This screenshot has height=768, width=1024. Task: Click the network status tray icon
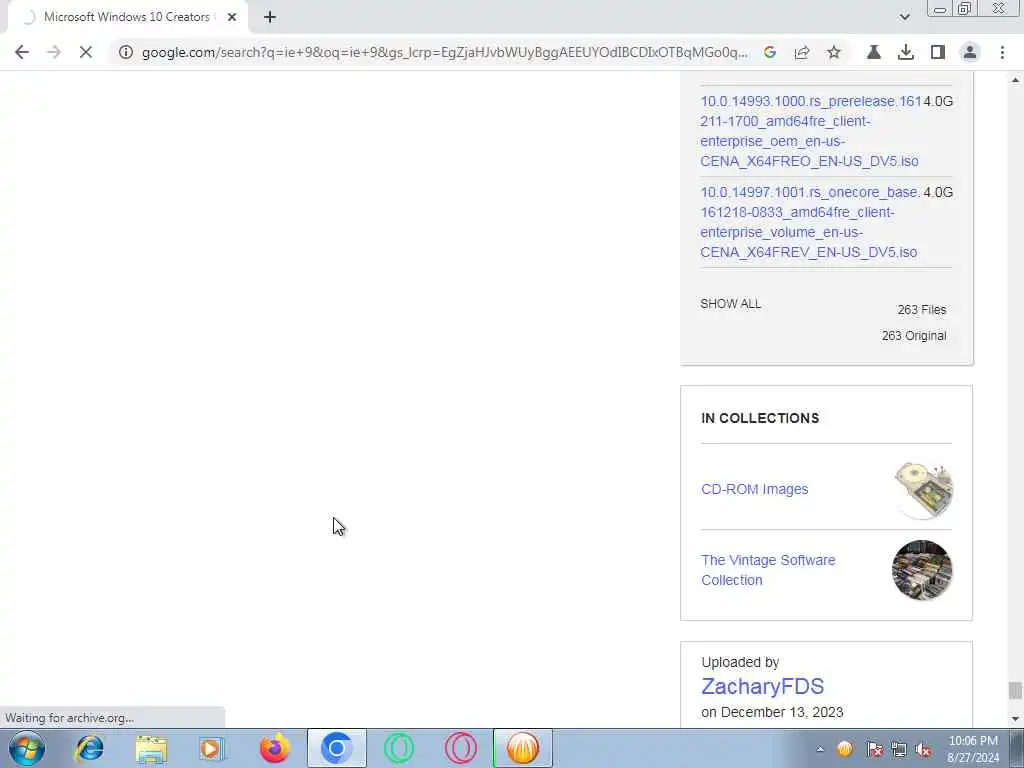tap(899, 749)
